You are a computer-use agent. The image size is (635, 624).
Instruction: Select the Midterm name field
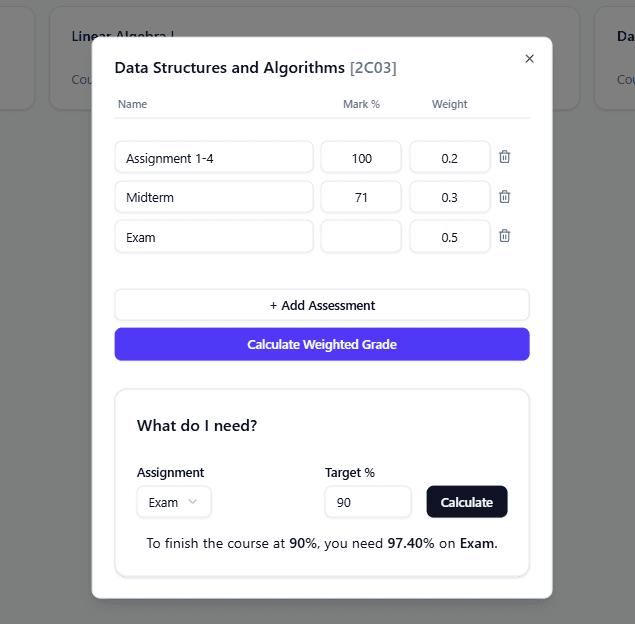coord(214,197)
